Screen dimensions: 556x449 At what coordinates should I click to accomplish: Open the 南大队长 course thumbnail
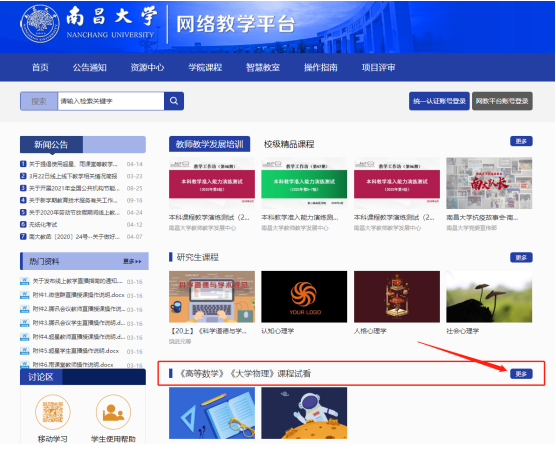click(x=489, y=183)
